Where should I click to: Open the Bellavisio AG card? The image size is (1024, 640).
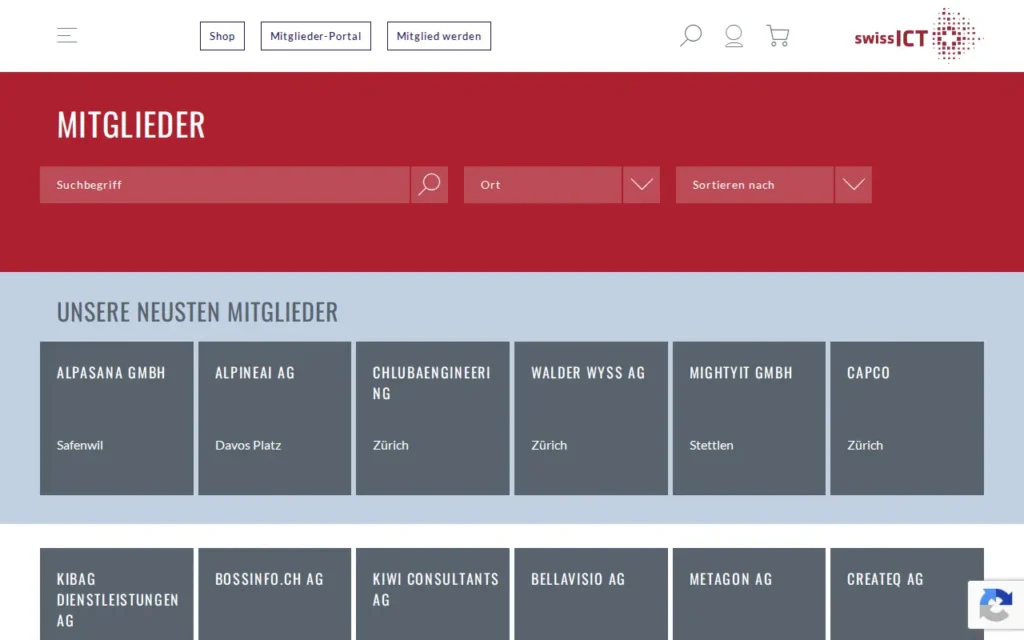coord(591,594)
